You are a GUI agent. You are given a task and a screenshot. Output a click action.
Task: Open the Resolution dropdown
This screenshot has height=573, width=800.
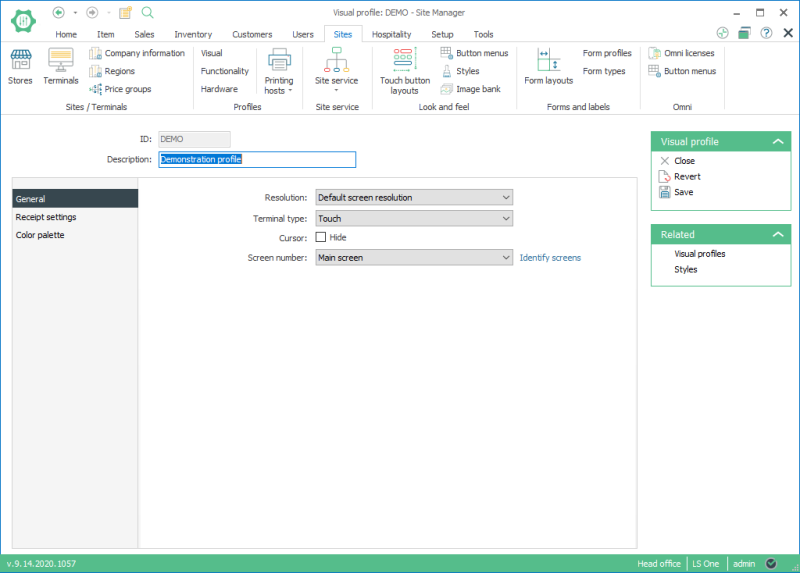tap(414, 197)
